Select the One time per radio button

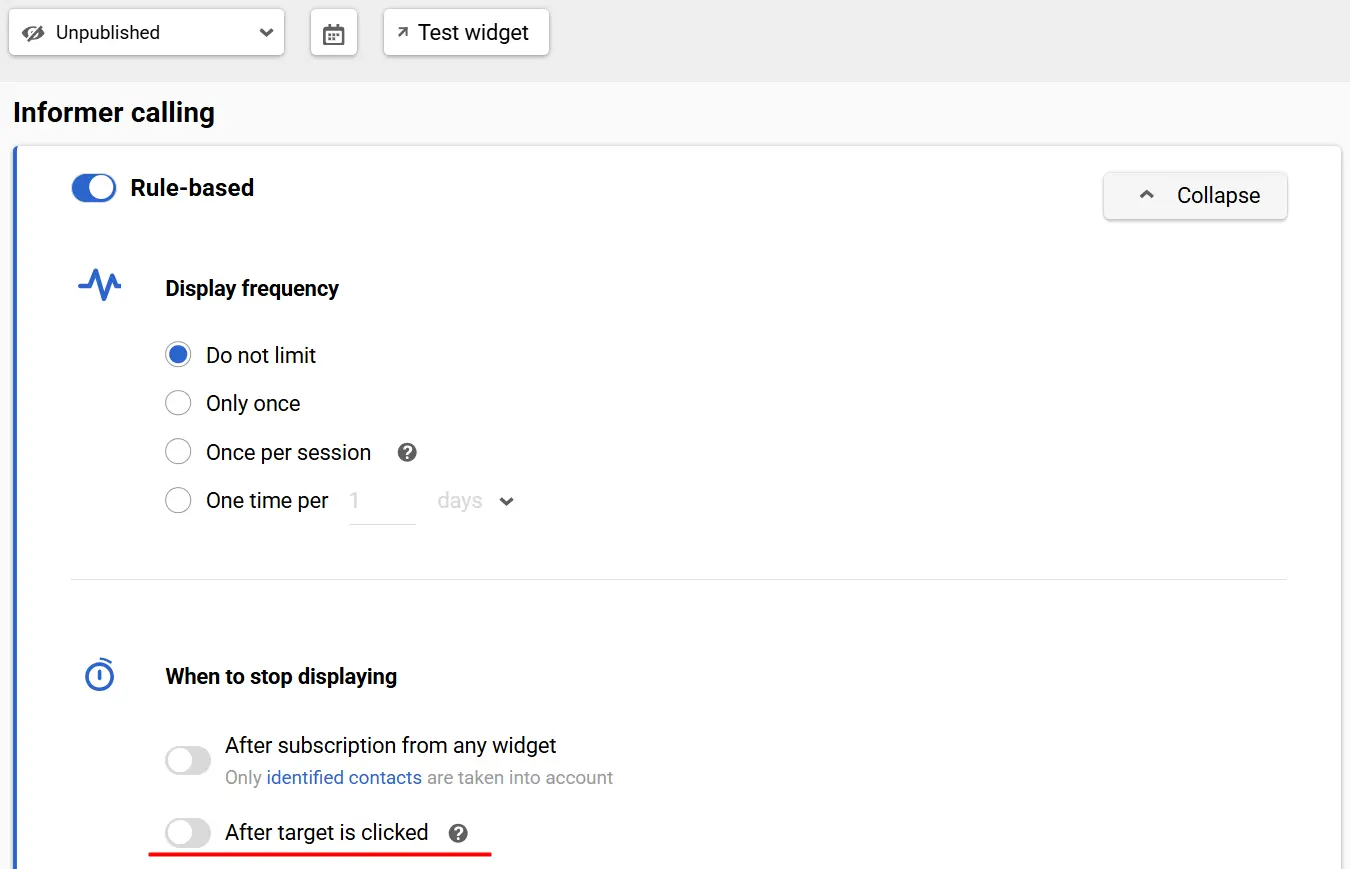click(178, 500)
